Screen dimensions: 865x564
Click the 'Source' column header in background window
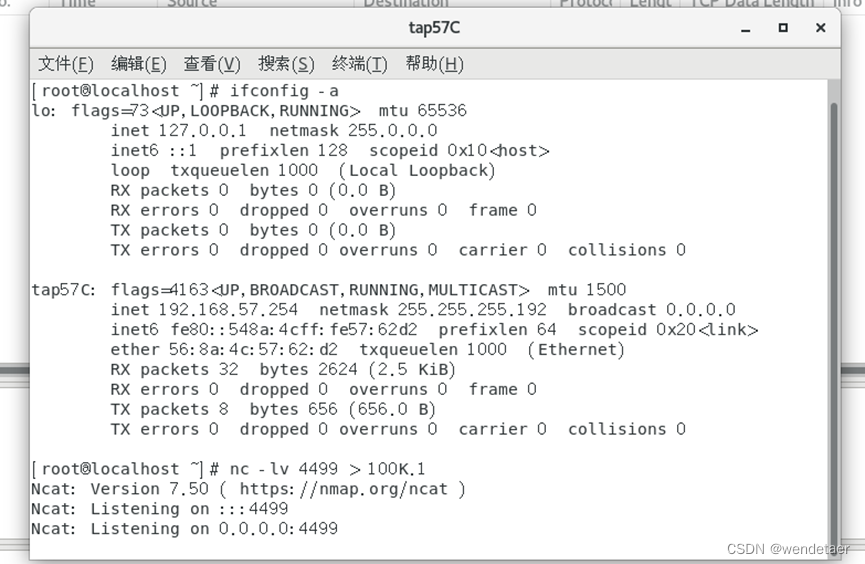(x=192, y=3)
